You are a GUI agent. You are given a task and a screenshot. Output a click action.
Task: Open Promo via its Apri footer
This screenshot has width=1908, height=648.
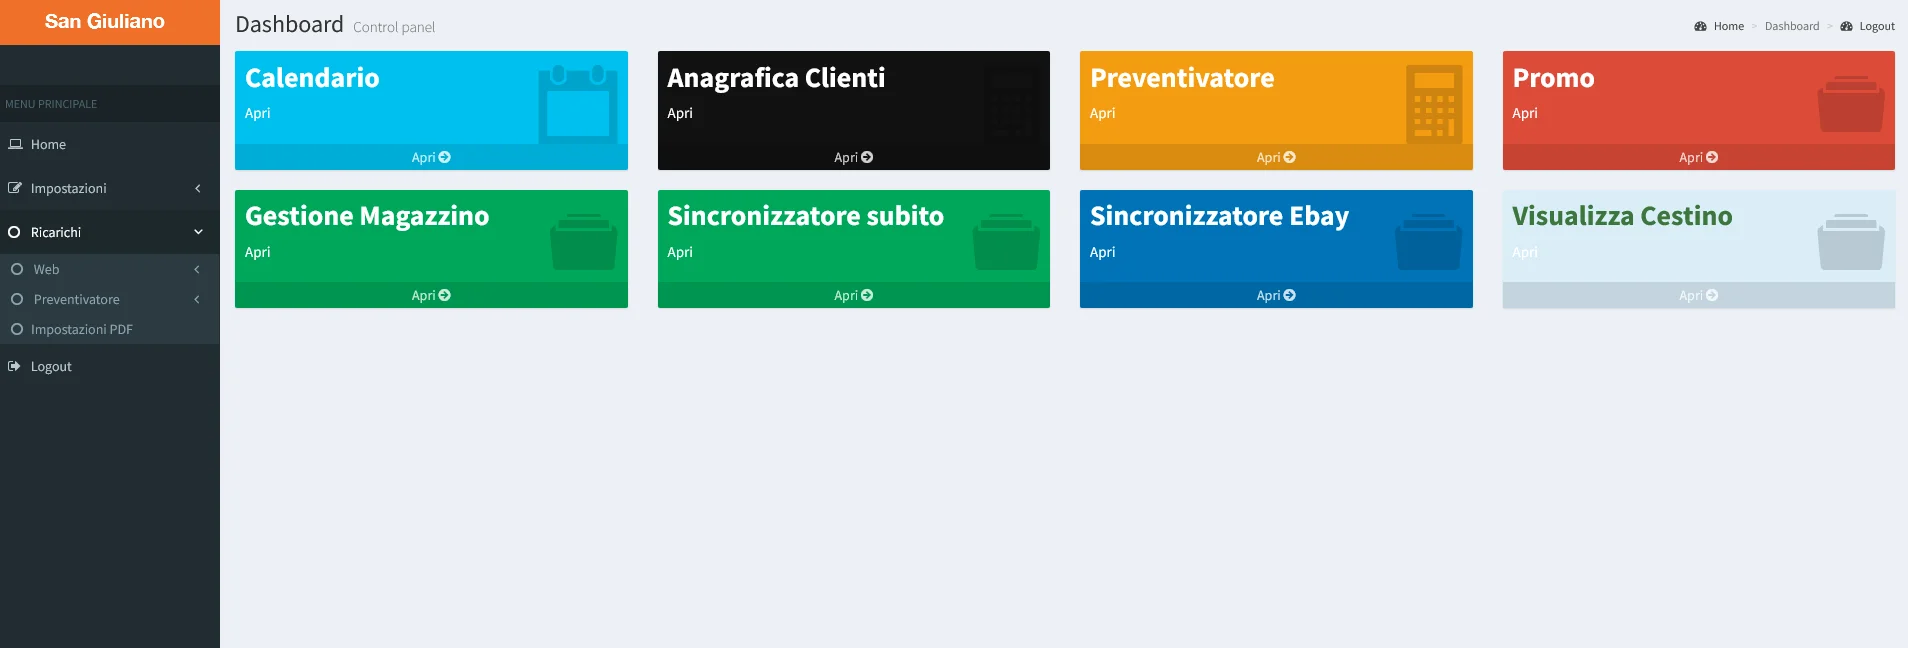coord(1699,157)
